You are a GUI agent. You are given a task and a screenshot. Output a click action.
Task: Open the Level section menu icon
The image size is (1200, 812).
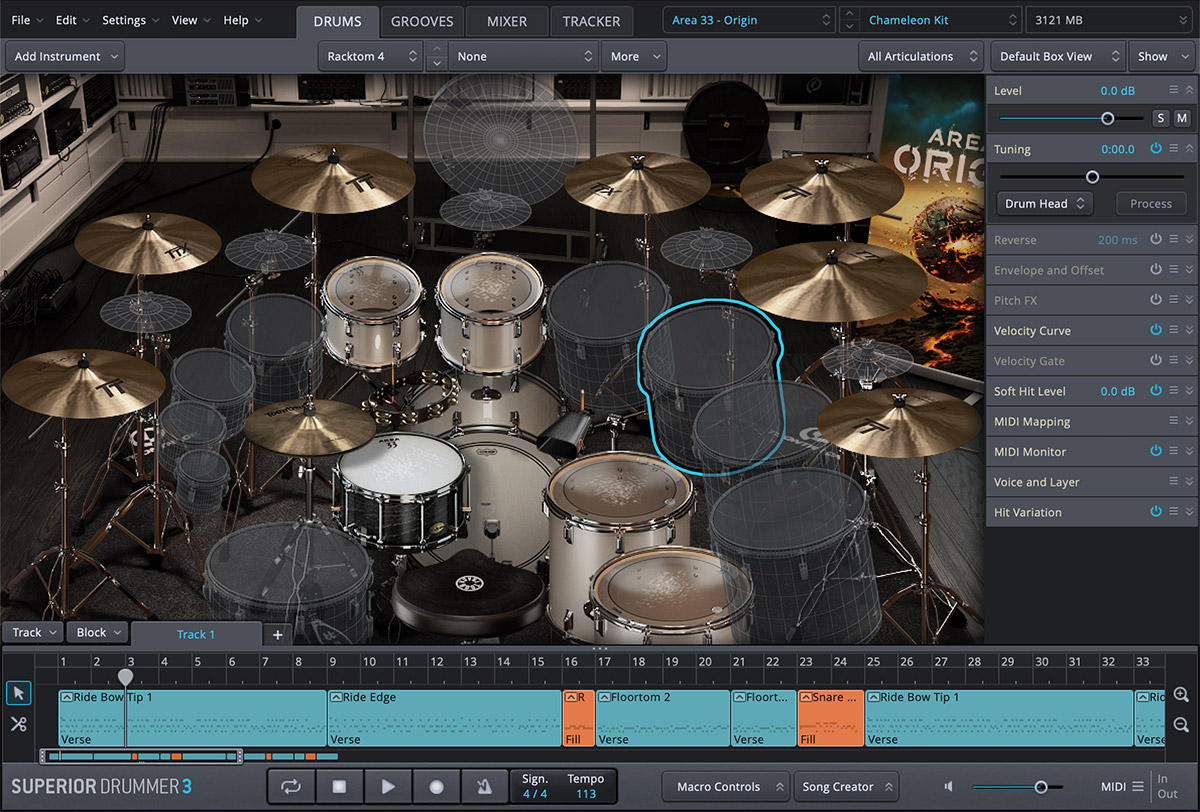pyautogui.click(x=1174, y=90)
